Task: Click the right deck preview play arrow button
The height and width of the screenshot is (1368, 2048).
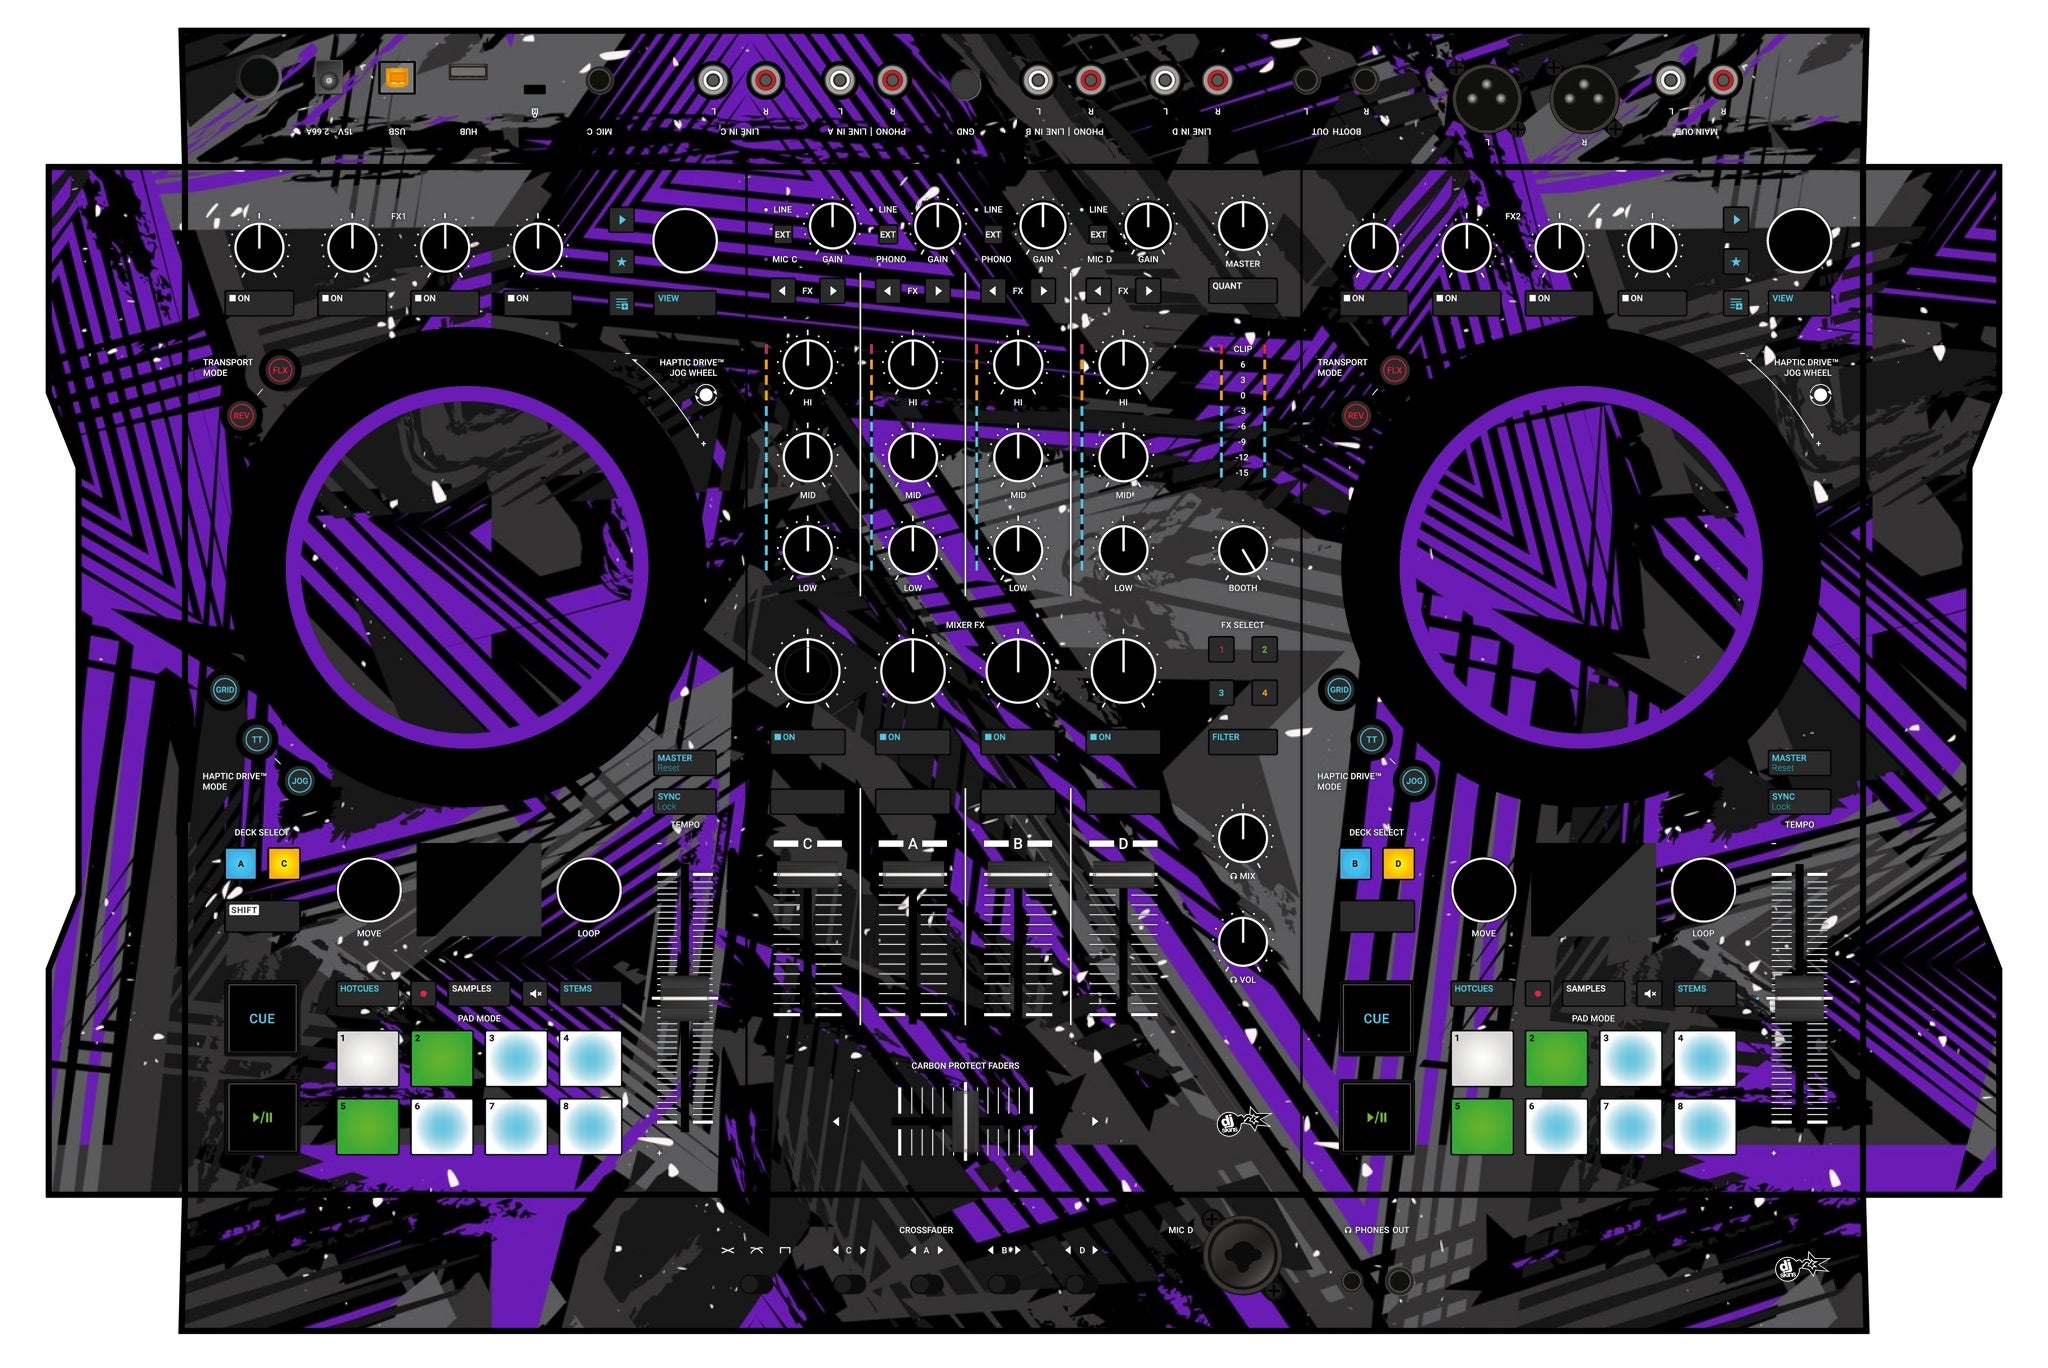Action: point(1736,219)
